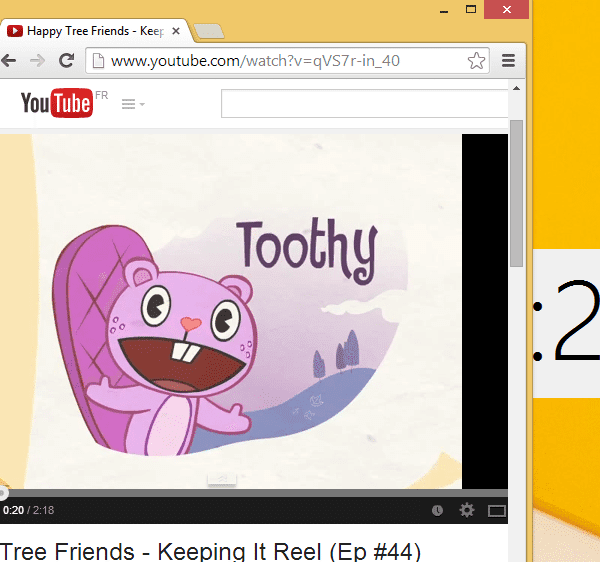This screenshot has height=562, width=600.
Task: Click the video title Keeping It Reel
Action: pyautogui.click(x=210, y=552)
